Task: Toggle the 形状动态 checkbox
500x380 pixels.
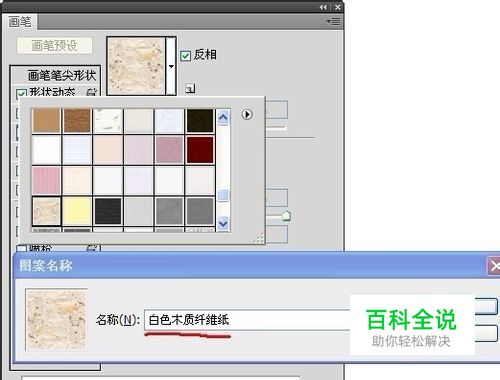Action: (21, 93)
